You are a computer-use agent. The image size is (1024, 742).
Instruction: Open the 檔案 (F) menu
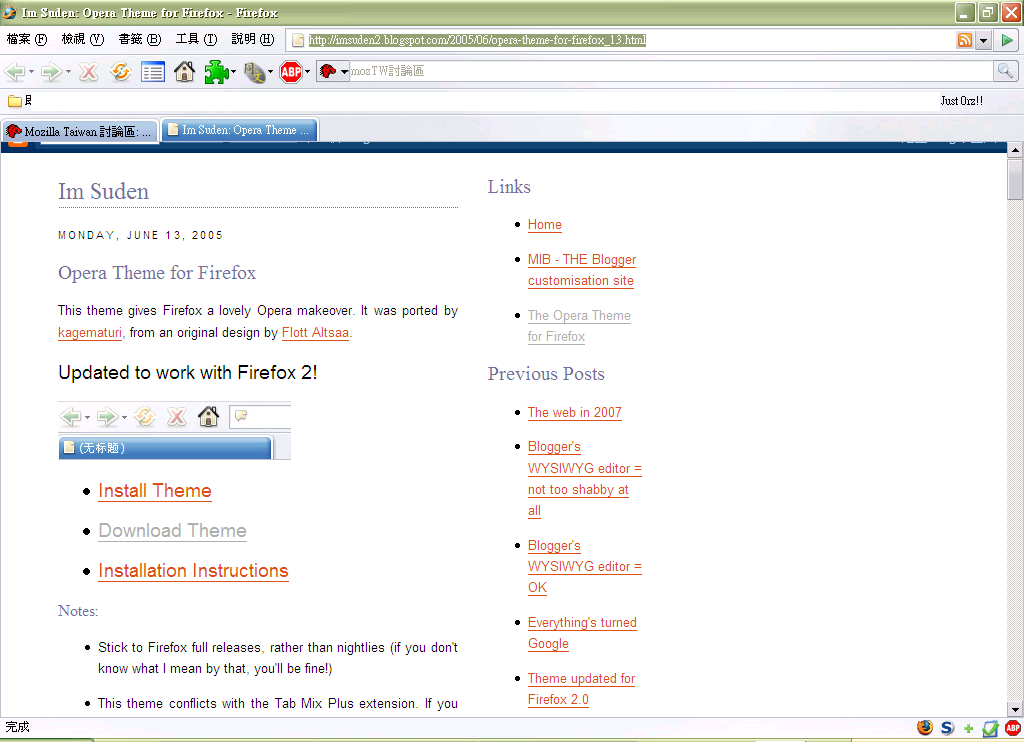click(x=27, y=39)
